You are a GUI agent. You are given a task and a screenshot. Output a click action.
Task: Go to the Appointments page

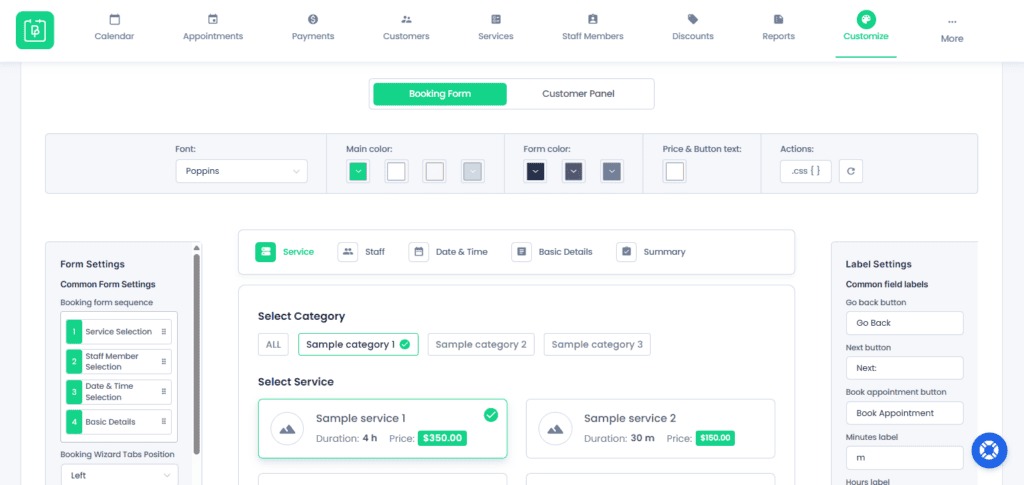click(x=213, y=28)
